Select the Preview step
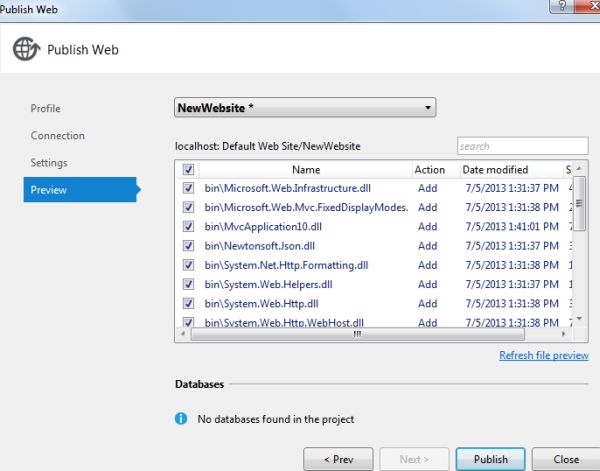 click(82, 189)
